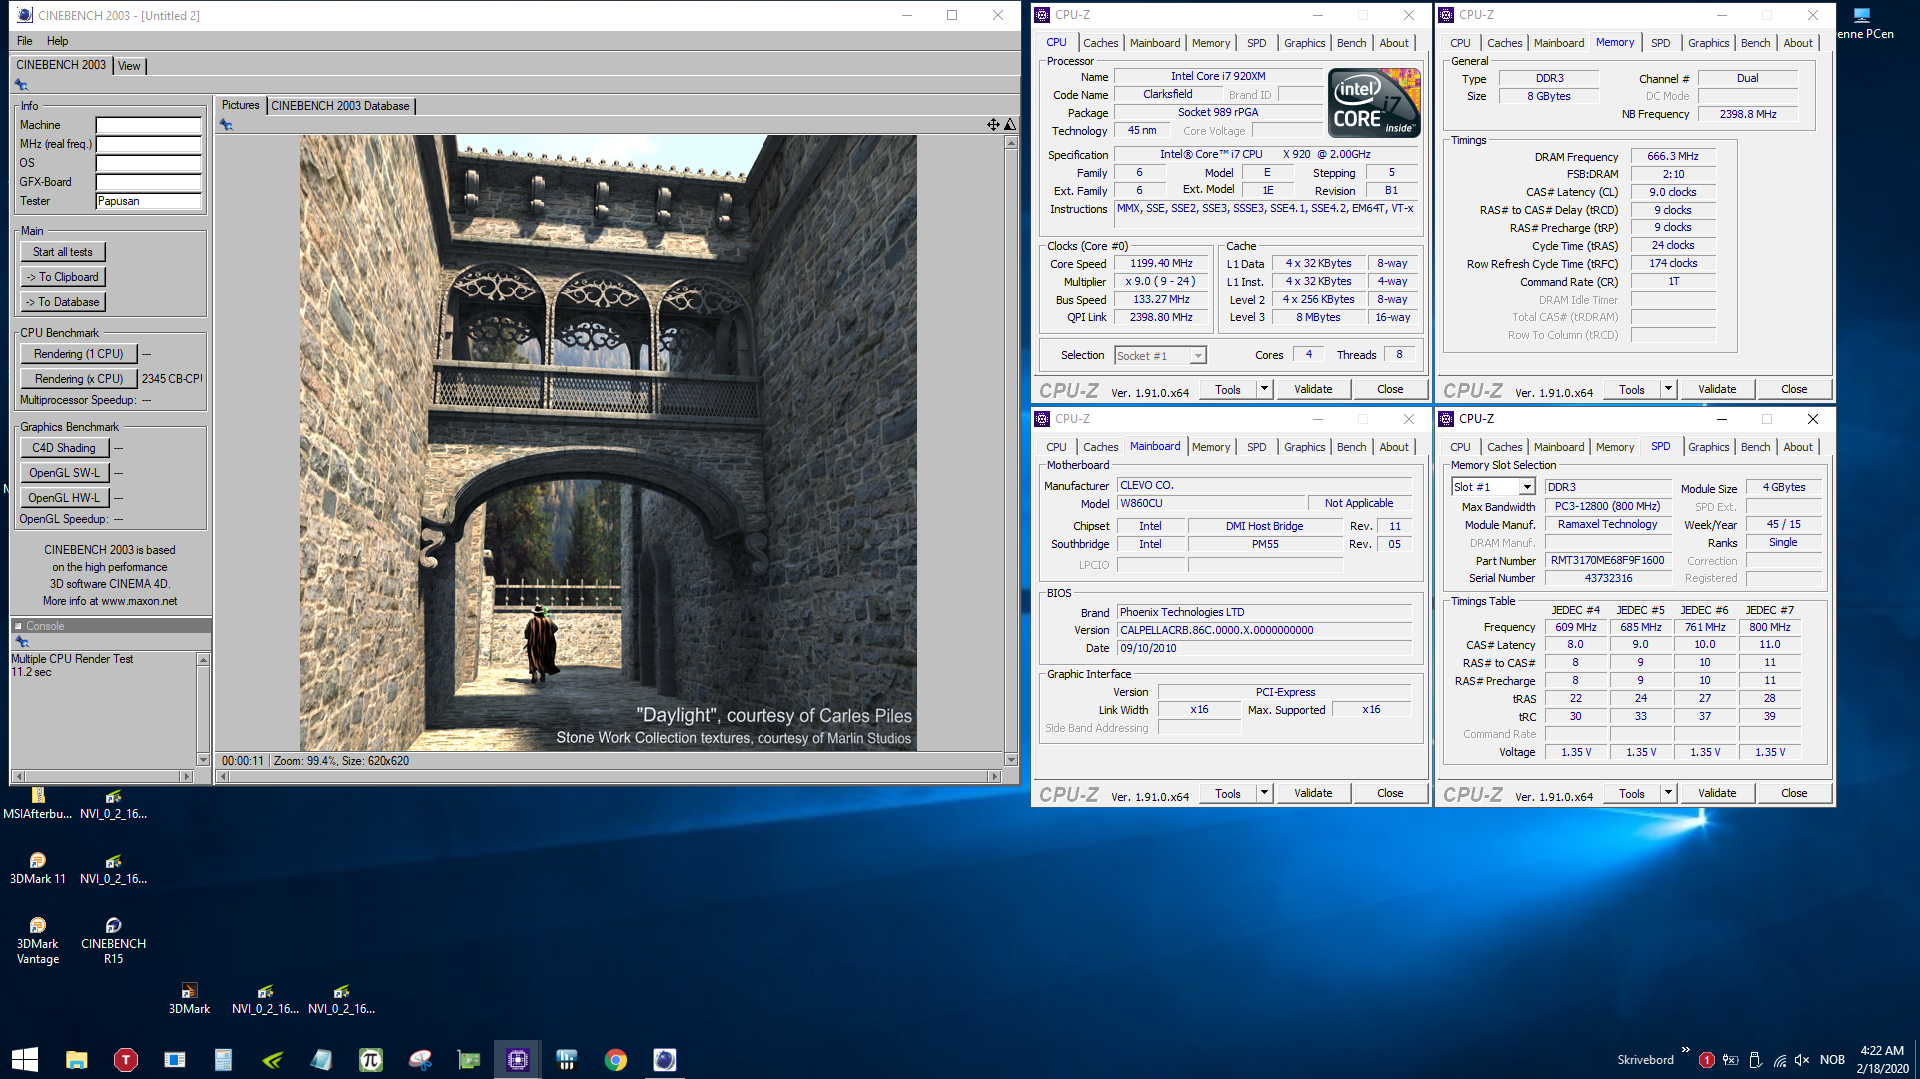Run the Rendering (1 CPU) benchmark

[x=79, y=354]
